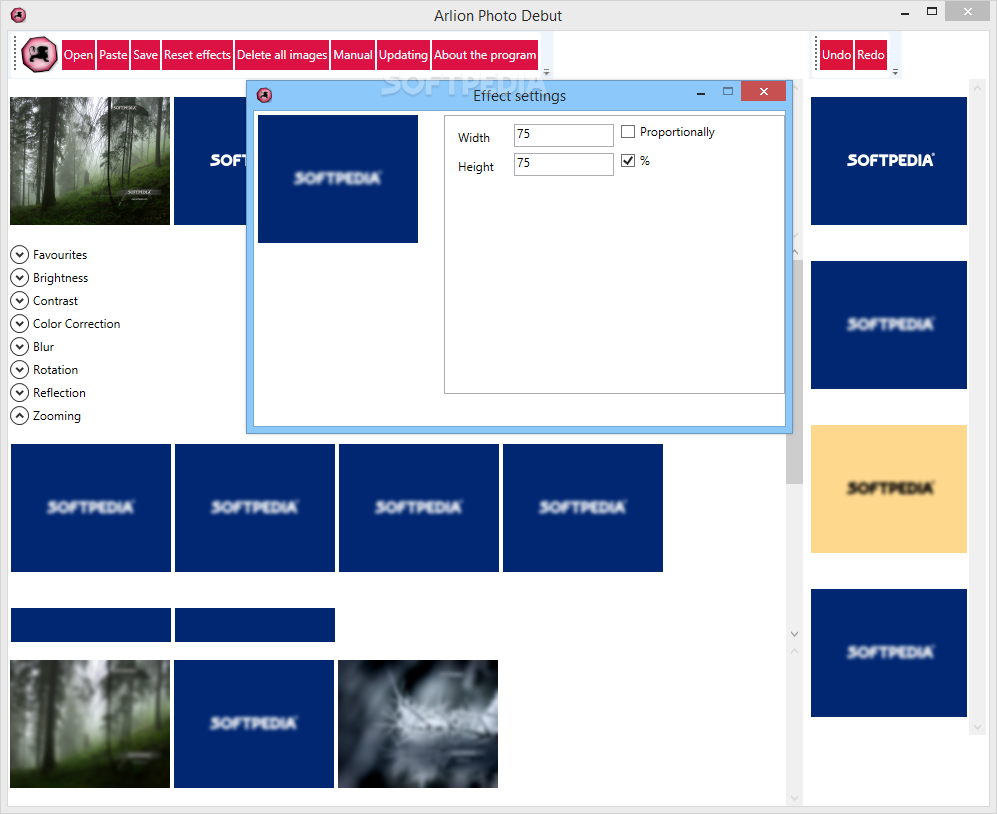Click the effects panel scroll-down arrow
997x814 pixels.
794,634
